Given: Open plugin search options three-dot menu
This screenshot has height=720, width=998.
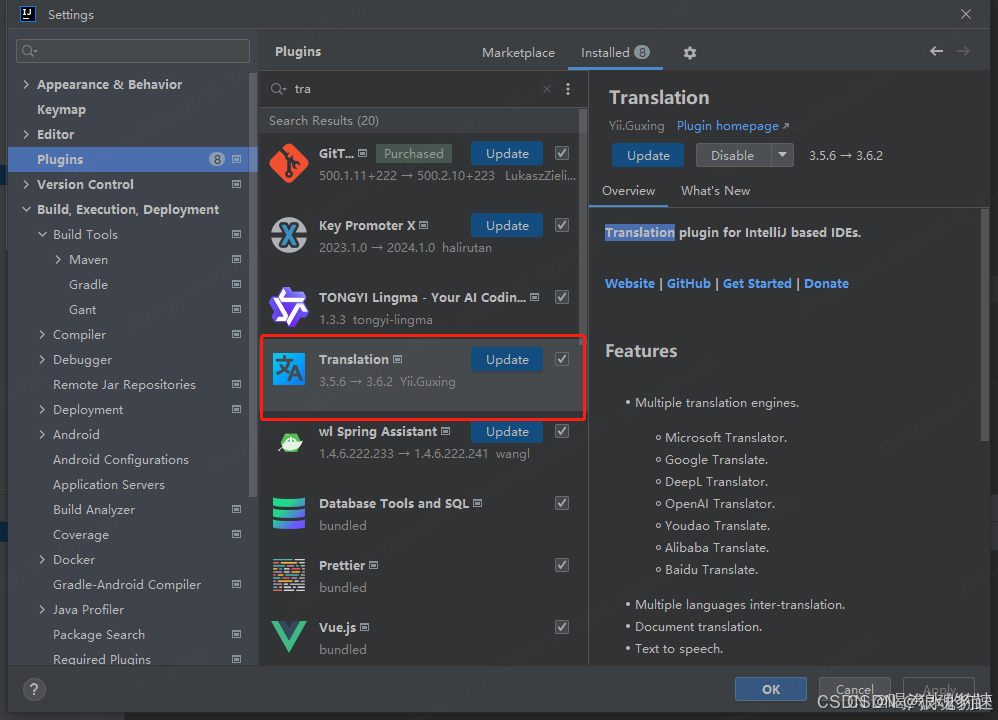Looking at the screenshot, I should pos(568,89).
